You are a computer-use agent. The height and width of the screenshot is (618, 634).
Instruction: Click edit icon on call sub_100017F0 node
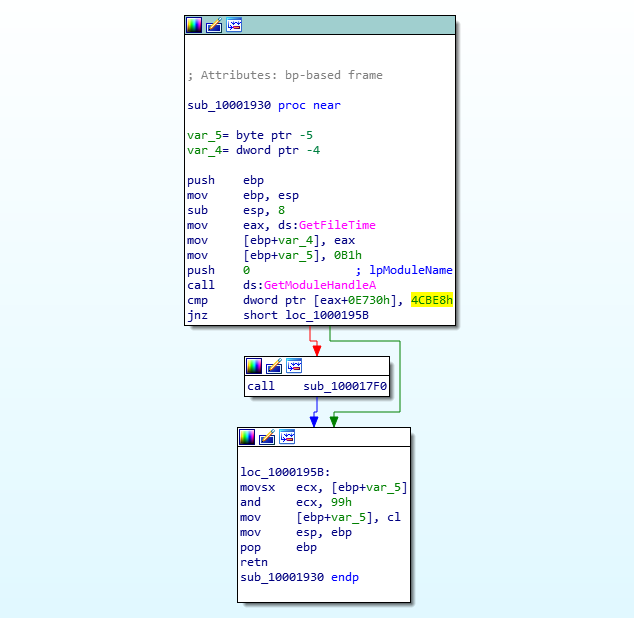[274, 366]
